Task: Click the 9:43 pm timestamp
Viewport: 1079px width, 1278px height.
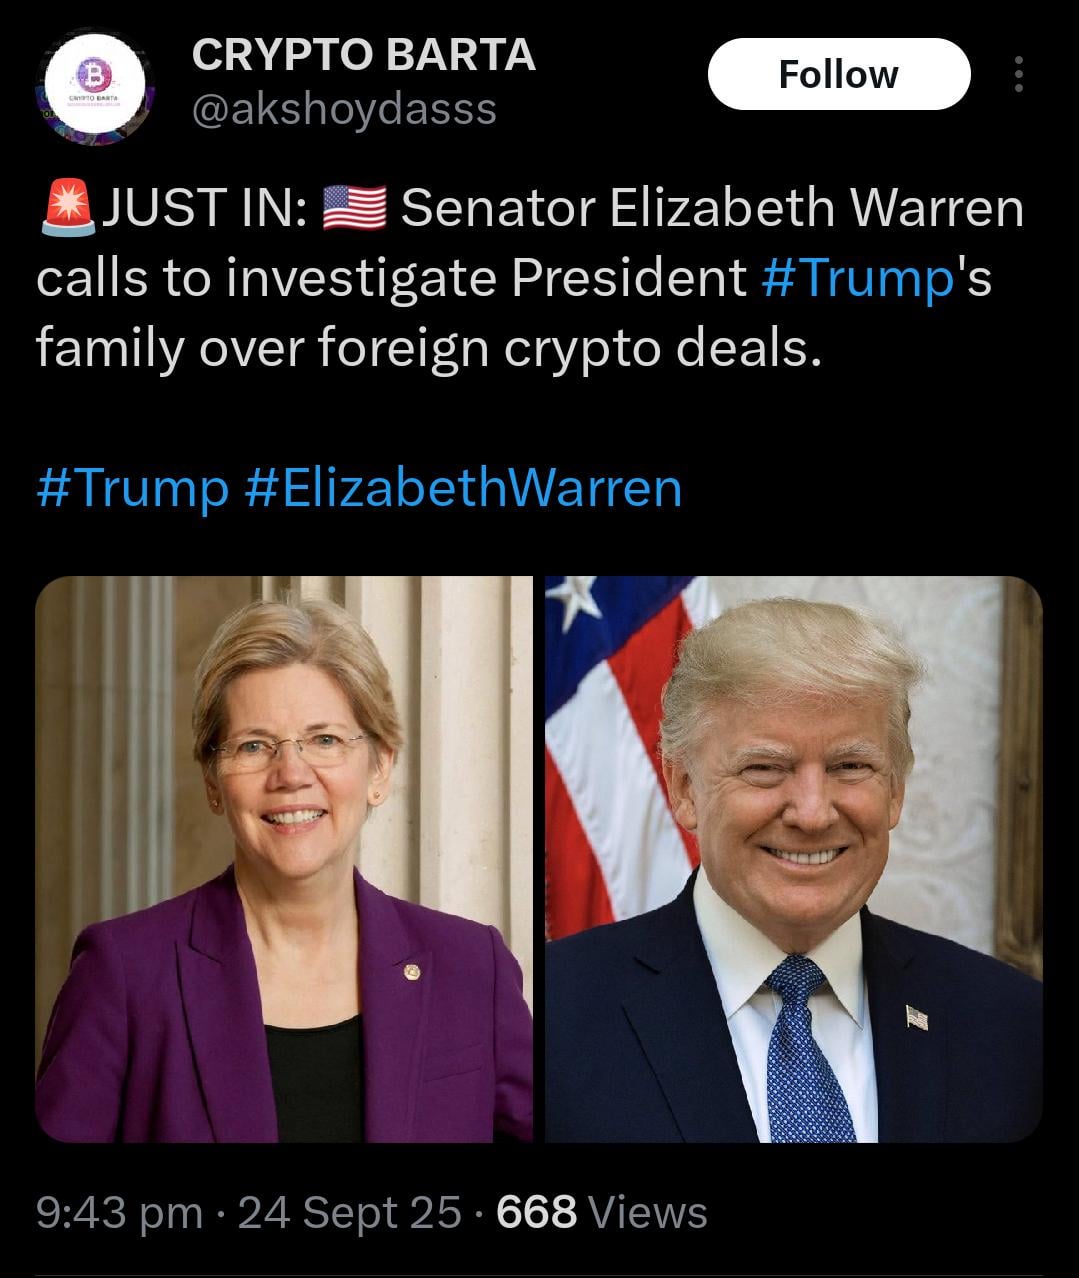Action: click(x=119, y=1212)
